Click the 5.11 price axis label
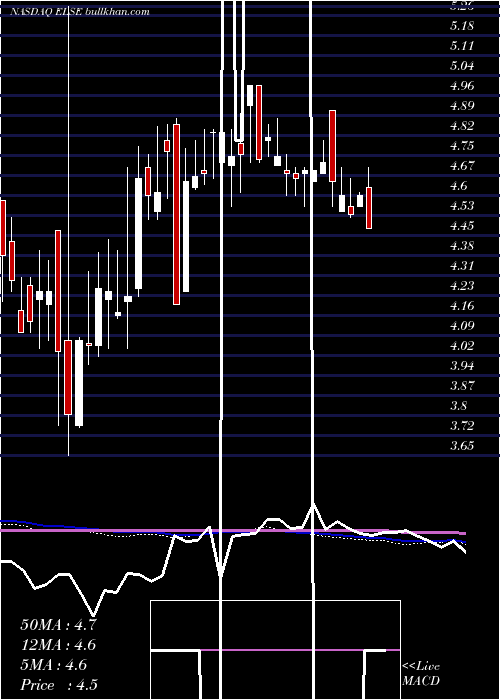This screenshot has width=500, height=700. [462, 46]
